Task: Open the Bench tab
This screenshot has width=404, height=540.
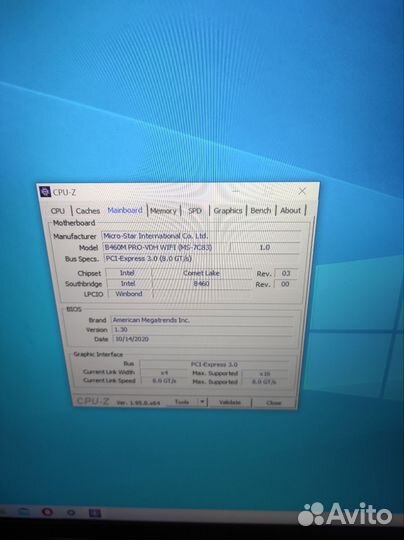Action: coord(261,210)
